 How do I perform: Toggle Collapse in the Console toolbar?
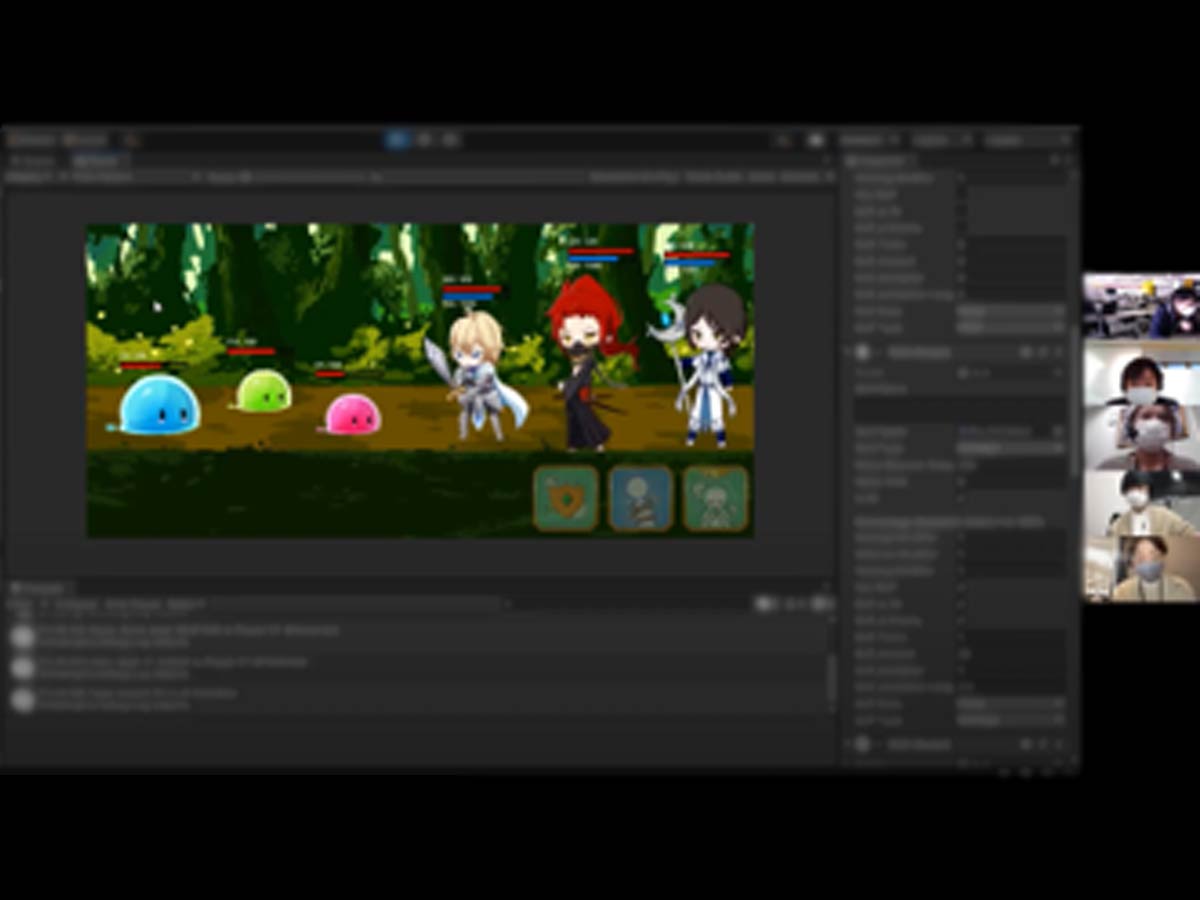coord(76,604)
